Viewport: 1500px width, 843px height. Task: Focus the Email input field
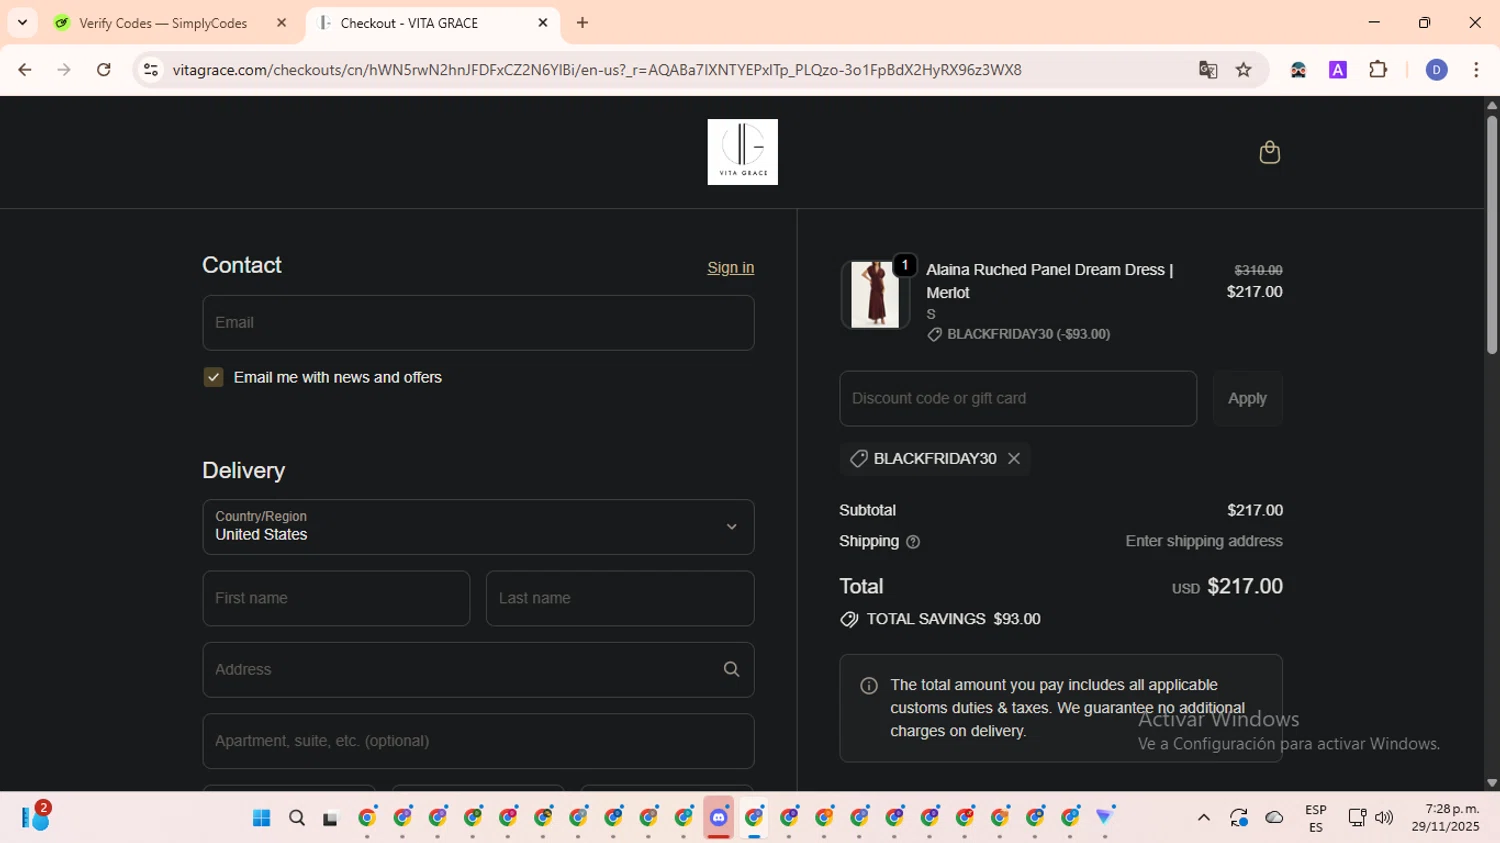pyautogui.click(x=478, y=323)
